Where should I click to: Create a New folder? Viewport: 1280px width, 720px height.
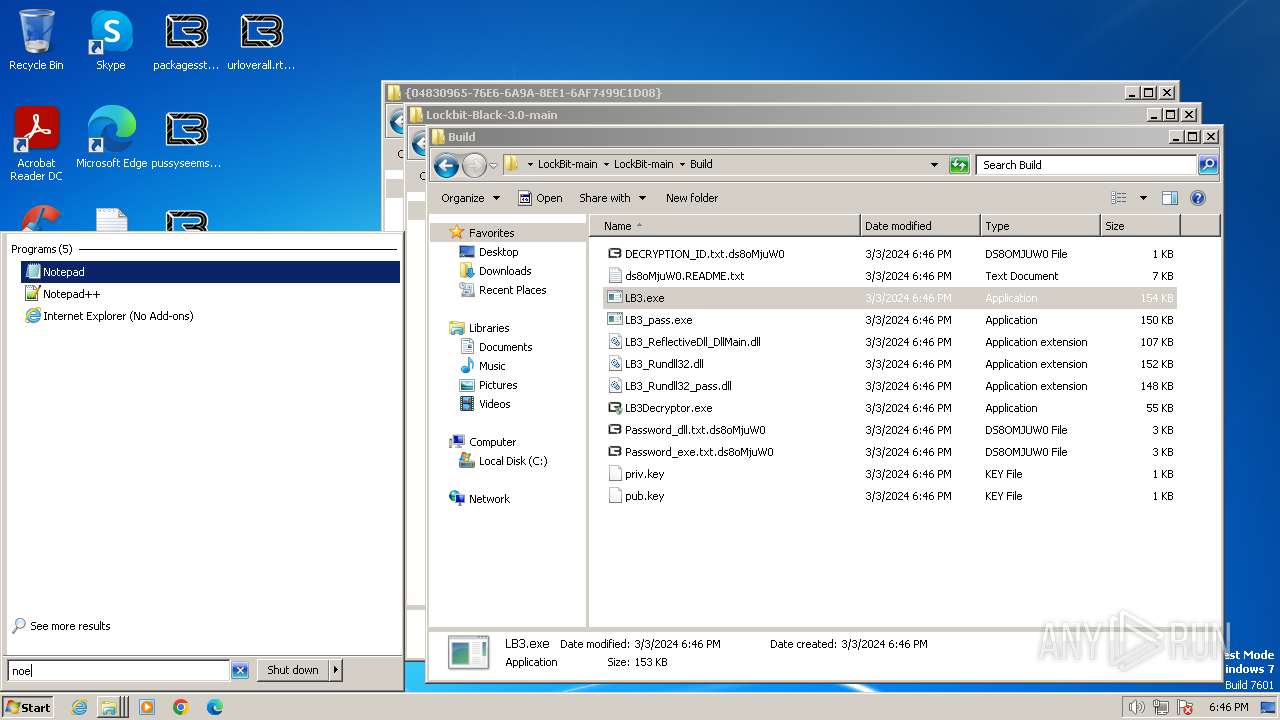[x=692, y=198]
